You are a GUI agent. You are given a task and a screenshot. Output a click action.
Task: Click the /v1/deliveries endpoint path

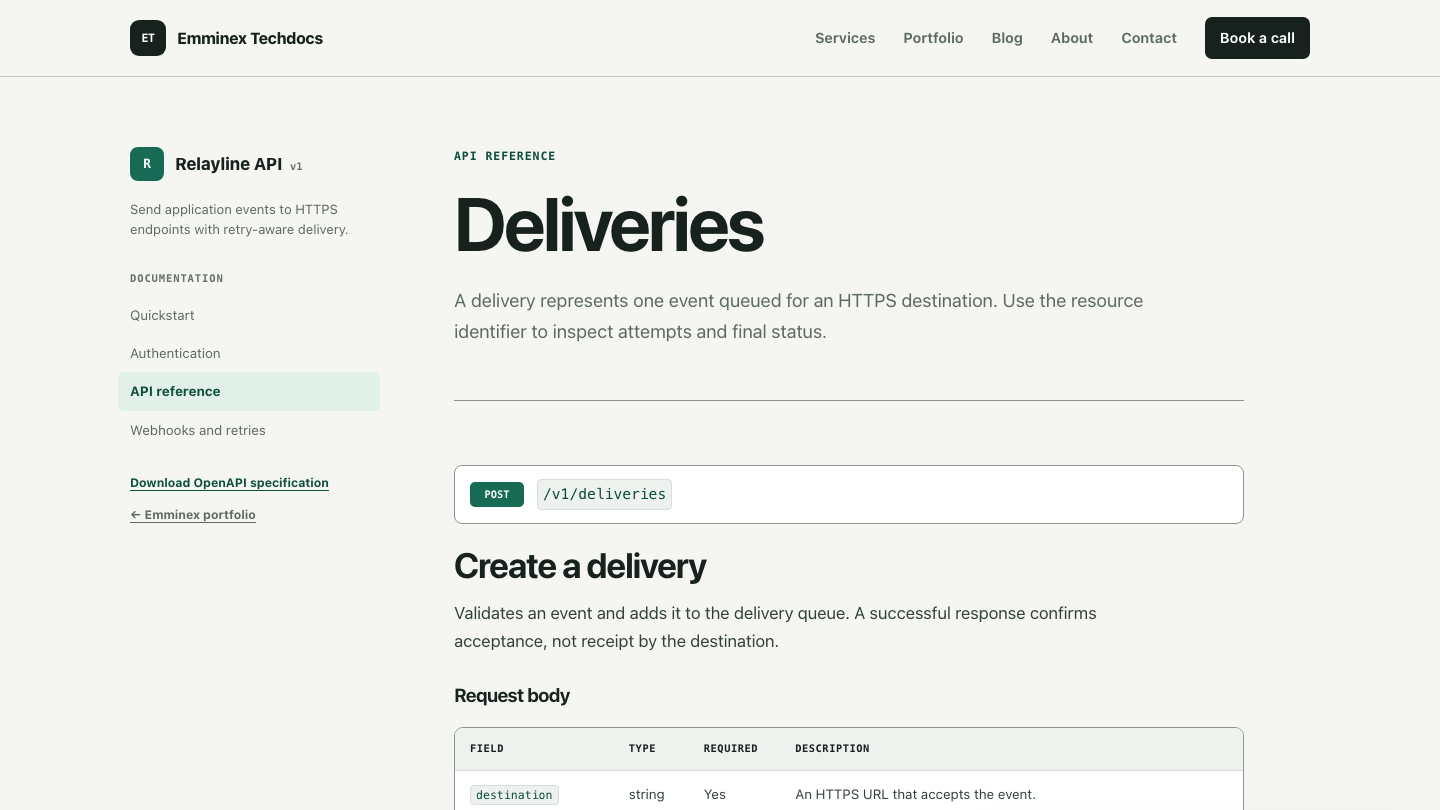tap(604, 494)
